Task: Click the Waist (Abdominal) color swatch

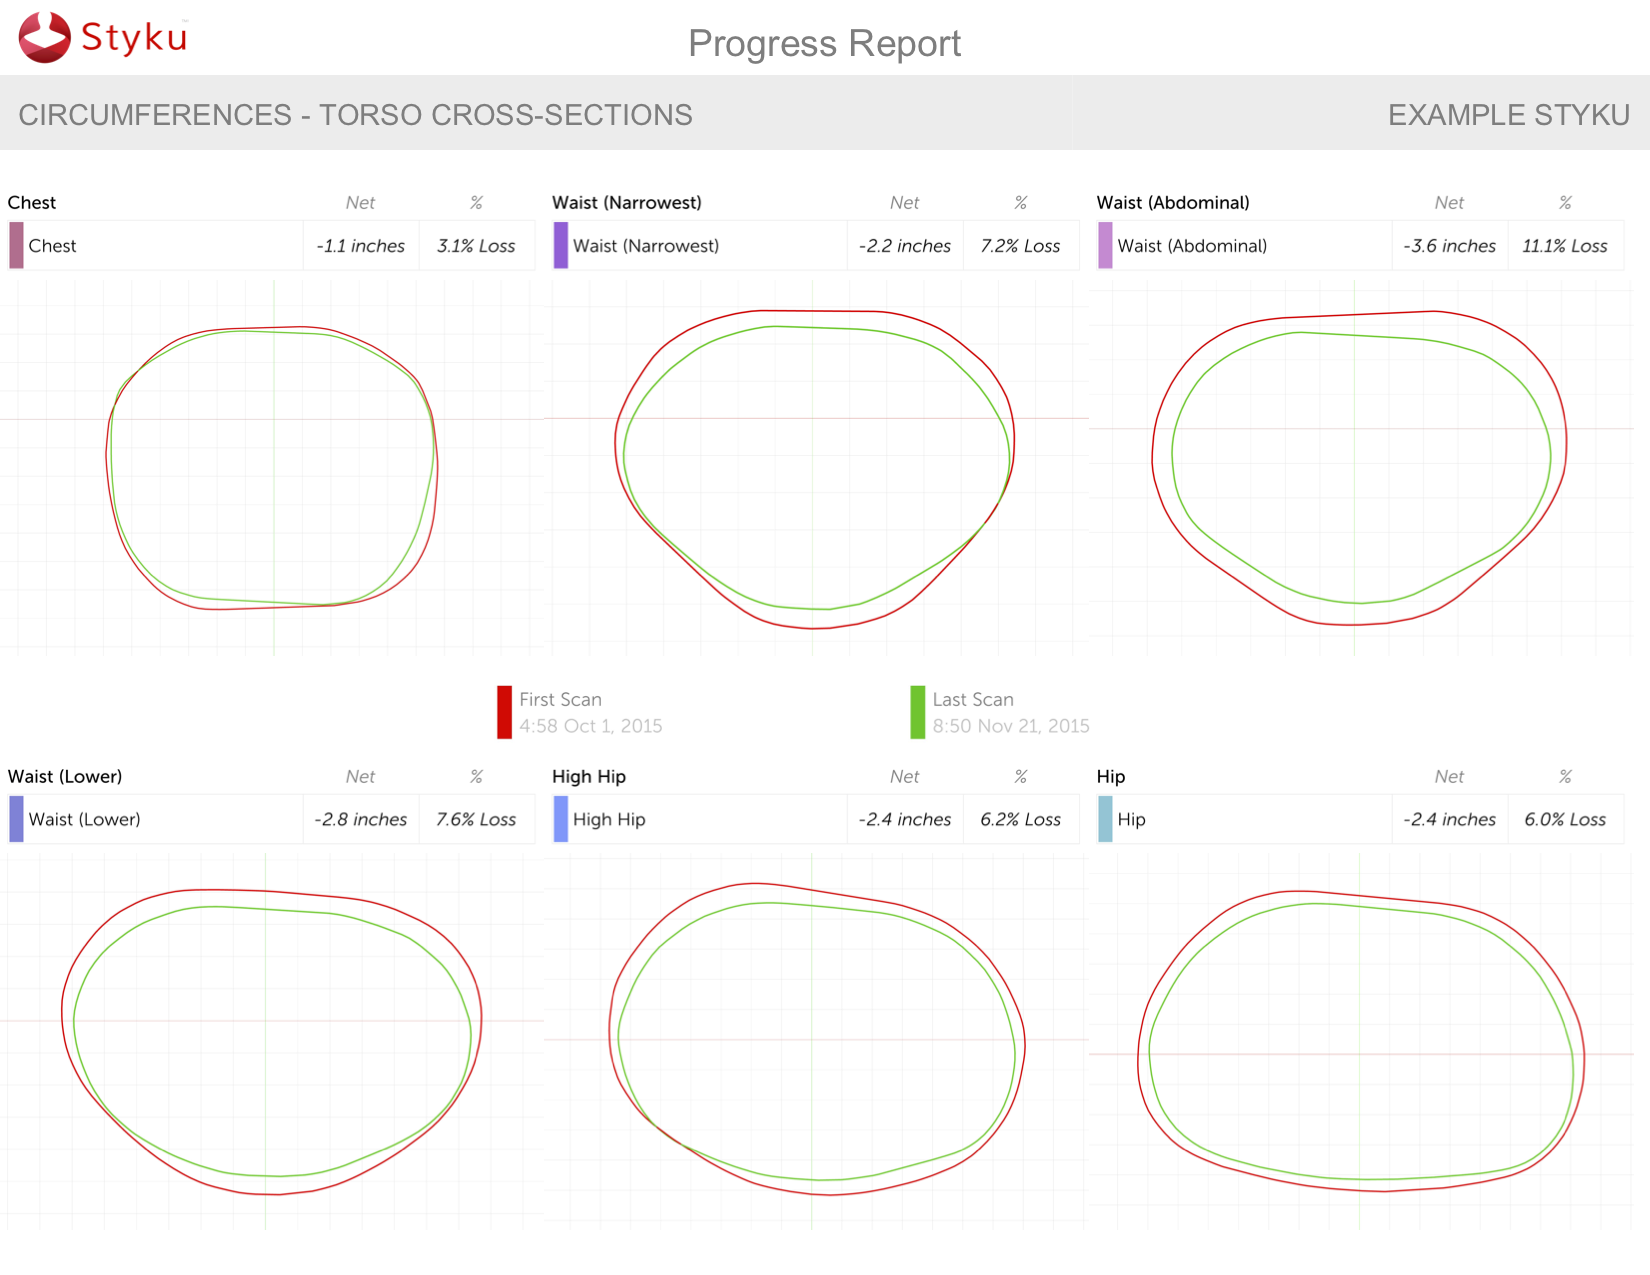Action: [1105, 246]
